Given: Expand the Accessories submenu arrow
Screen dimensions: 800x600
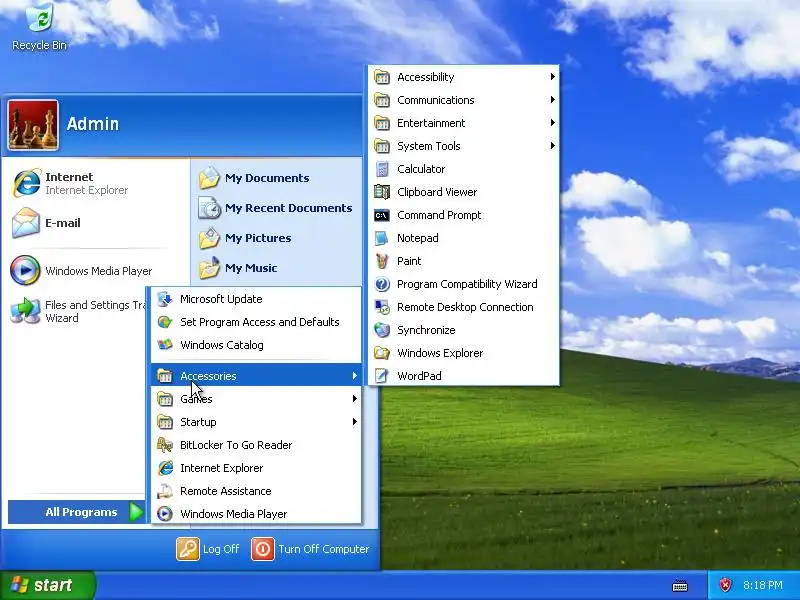Looking at the screenshot, I should tap(355, 376).
